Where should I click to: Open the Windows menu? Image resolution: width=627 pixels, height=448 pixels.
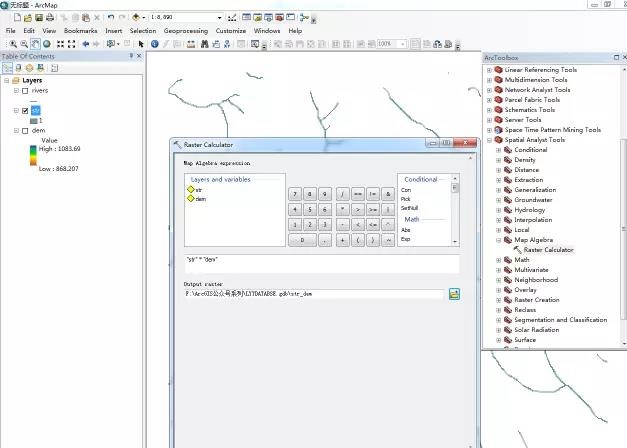tap(267, 31)
